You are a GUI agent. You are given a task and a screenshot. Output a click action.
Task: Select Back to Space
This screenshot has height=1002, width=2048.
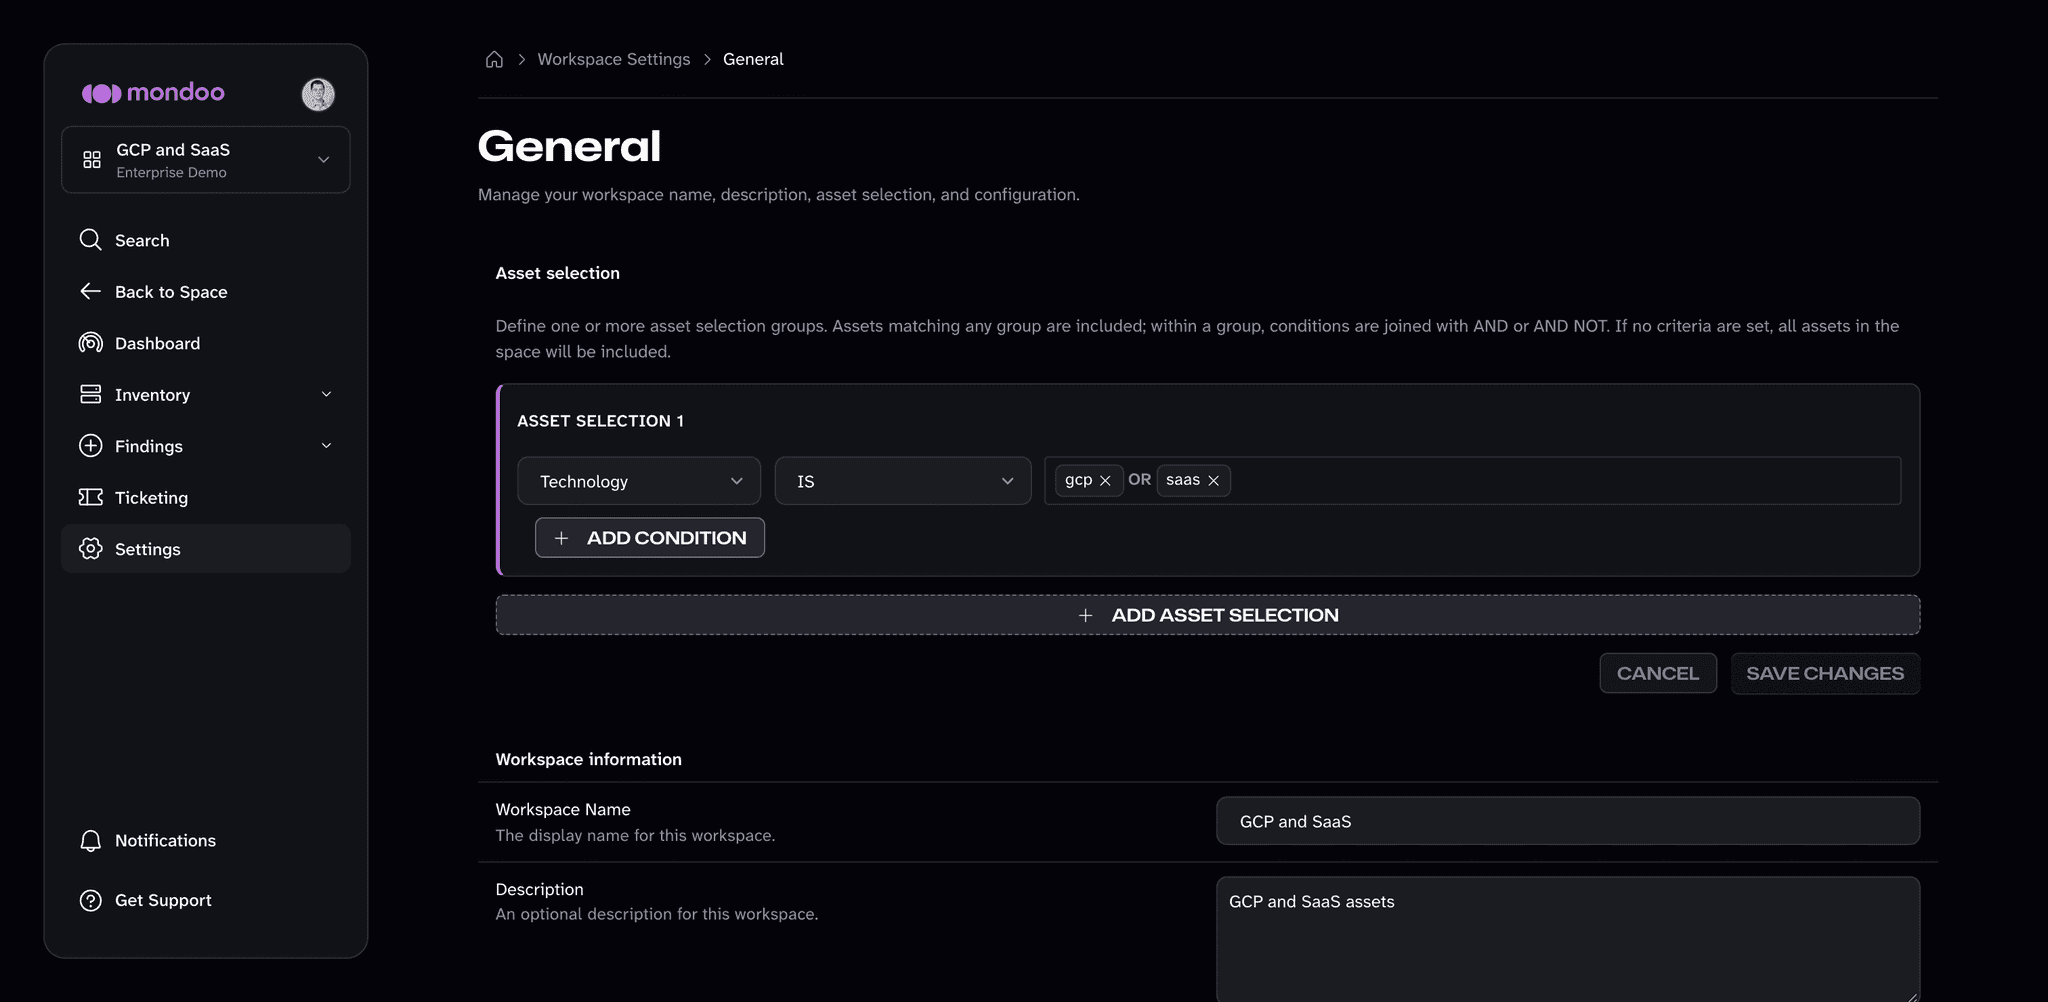[206, 291]
